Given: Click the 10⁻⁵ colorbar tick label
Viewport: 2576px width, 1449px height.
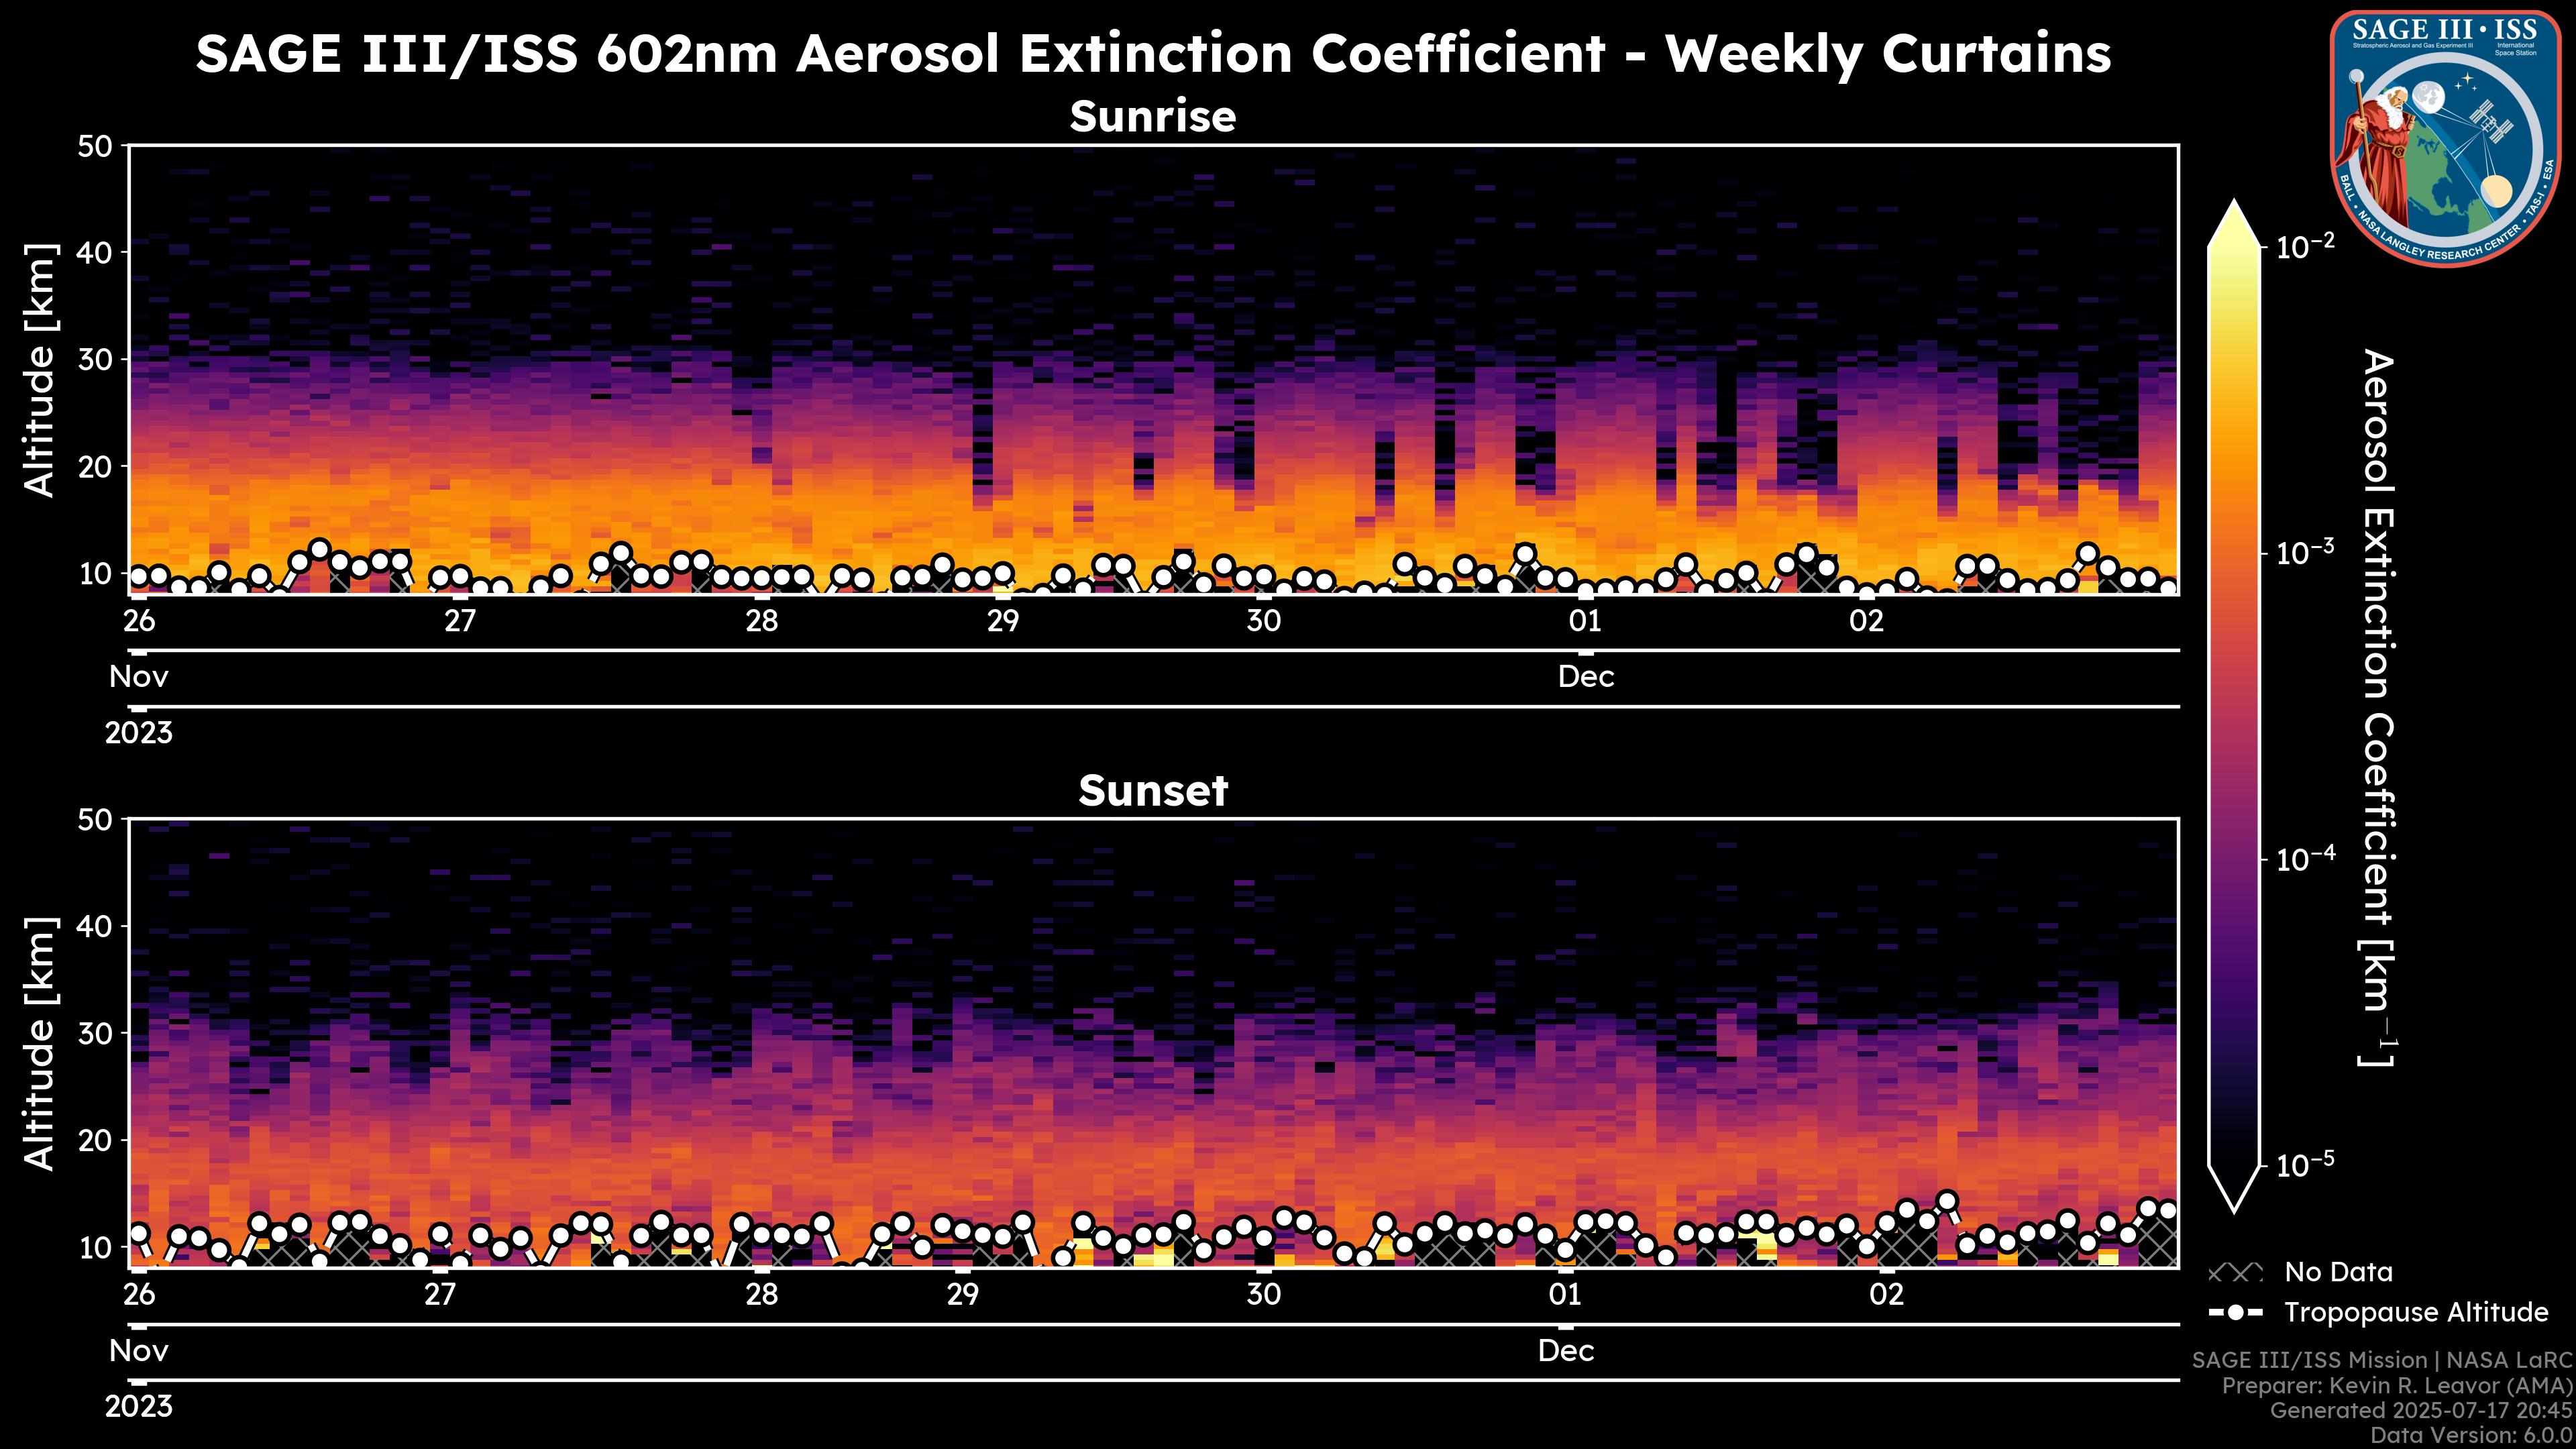Looking at the screenshot, I should [2306, 1165].
